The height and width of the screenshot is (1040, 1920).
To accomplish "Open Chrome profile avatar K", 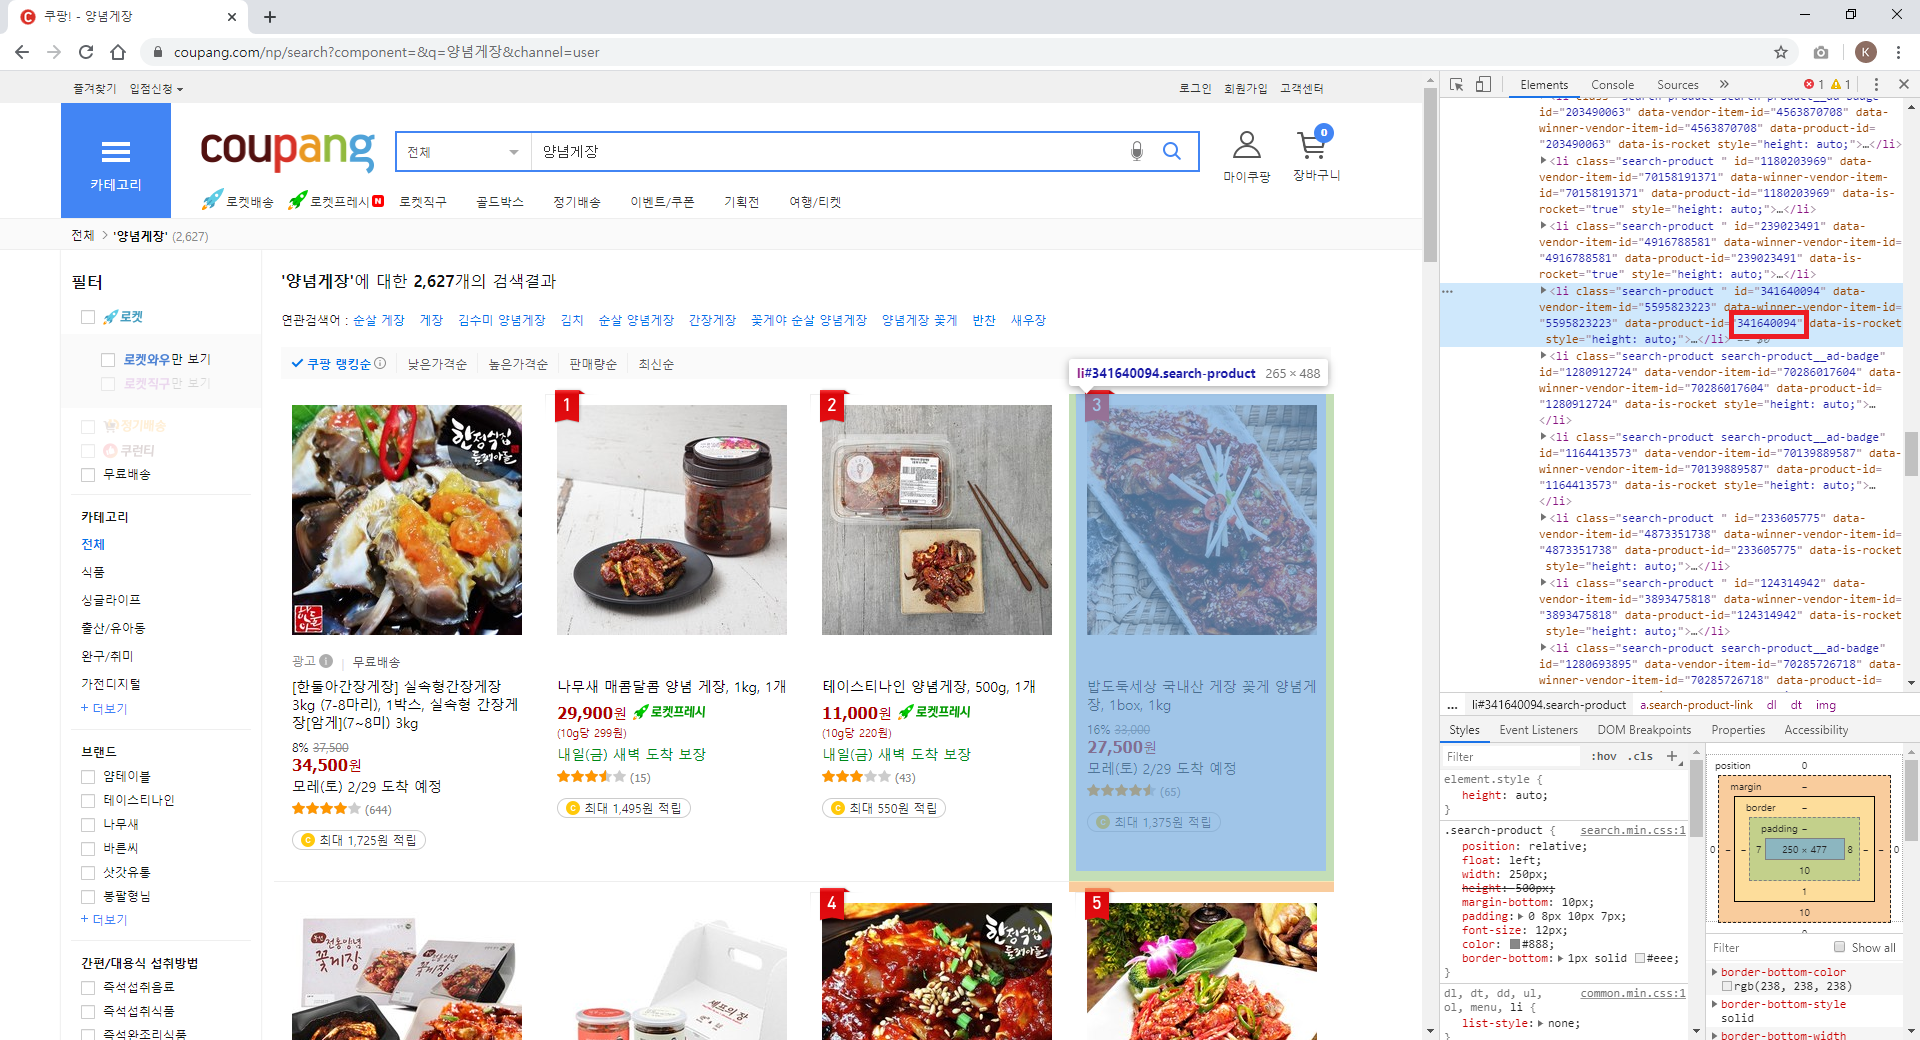I will click(1865, 52).
